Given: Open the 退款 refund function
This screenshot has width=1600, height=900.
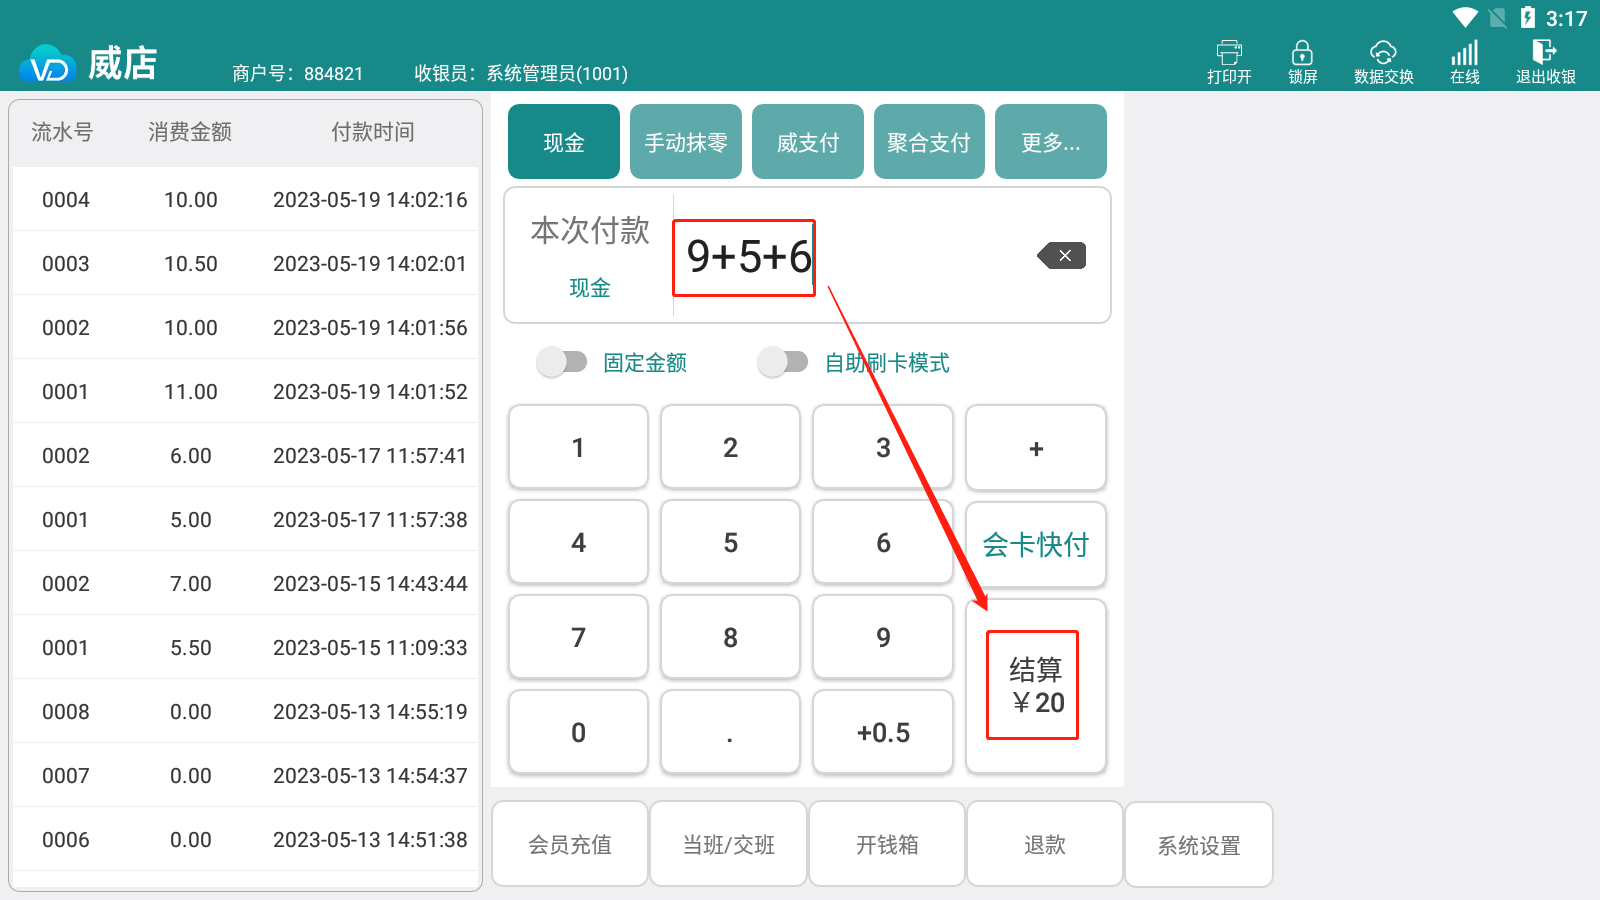Looking at the screenshot, I should pyautogui.click(x=1044, y=845).
